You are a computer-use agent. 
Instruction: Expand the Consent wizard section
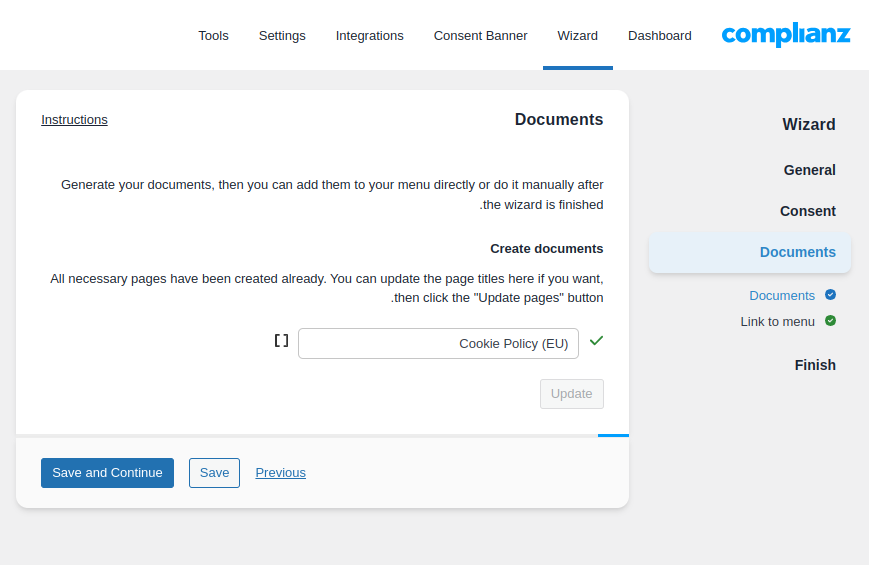tap(807, 211)
